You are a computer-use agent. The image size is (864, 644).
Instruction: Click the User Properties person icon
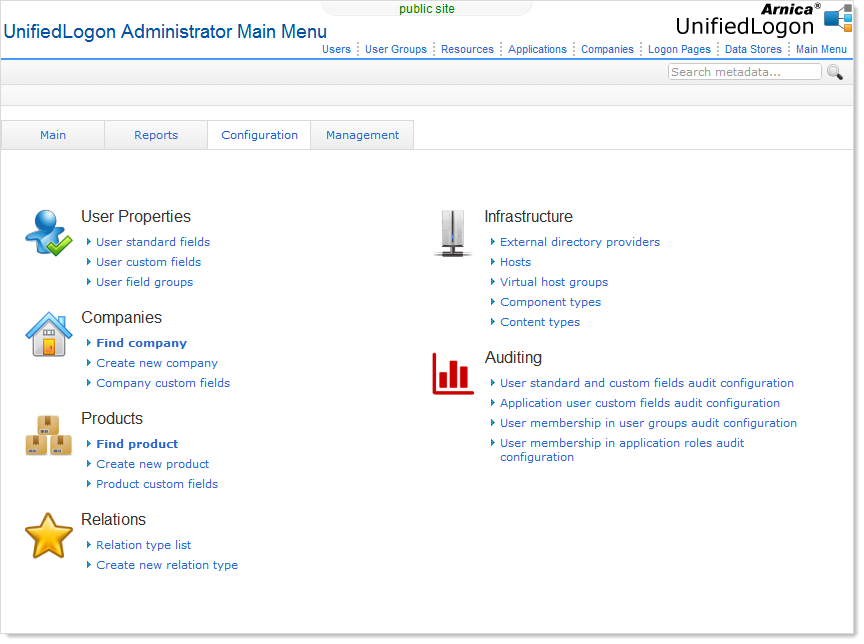[x=48, y=233]
